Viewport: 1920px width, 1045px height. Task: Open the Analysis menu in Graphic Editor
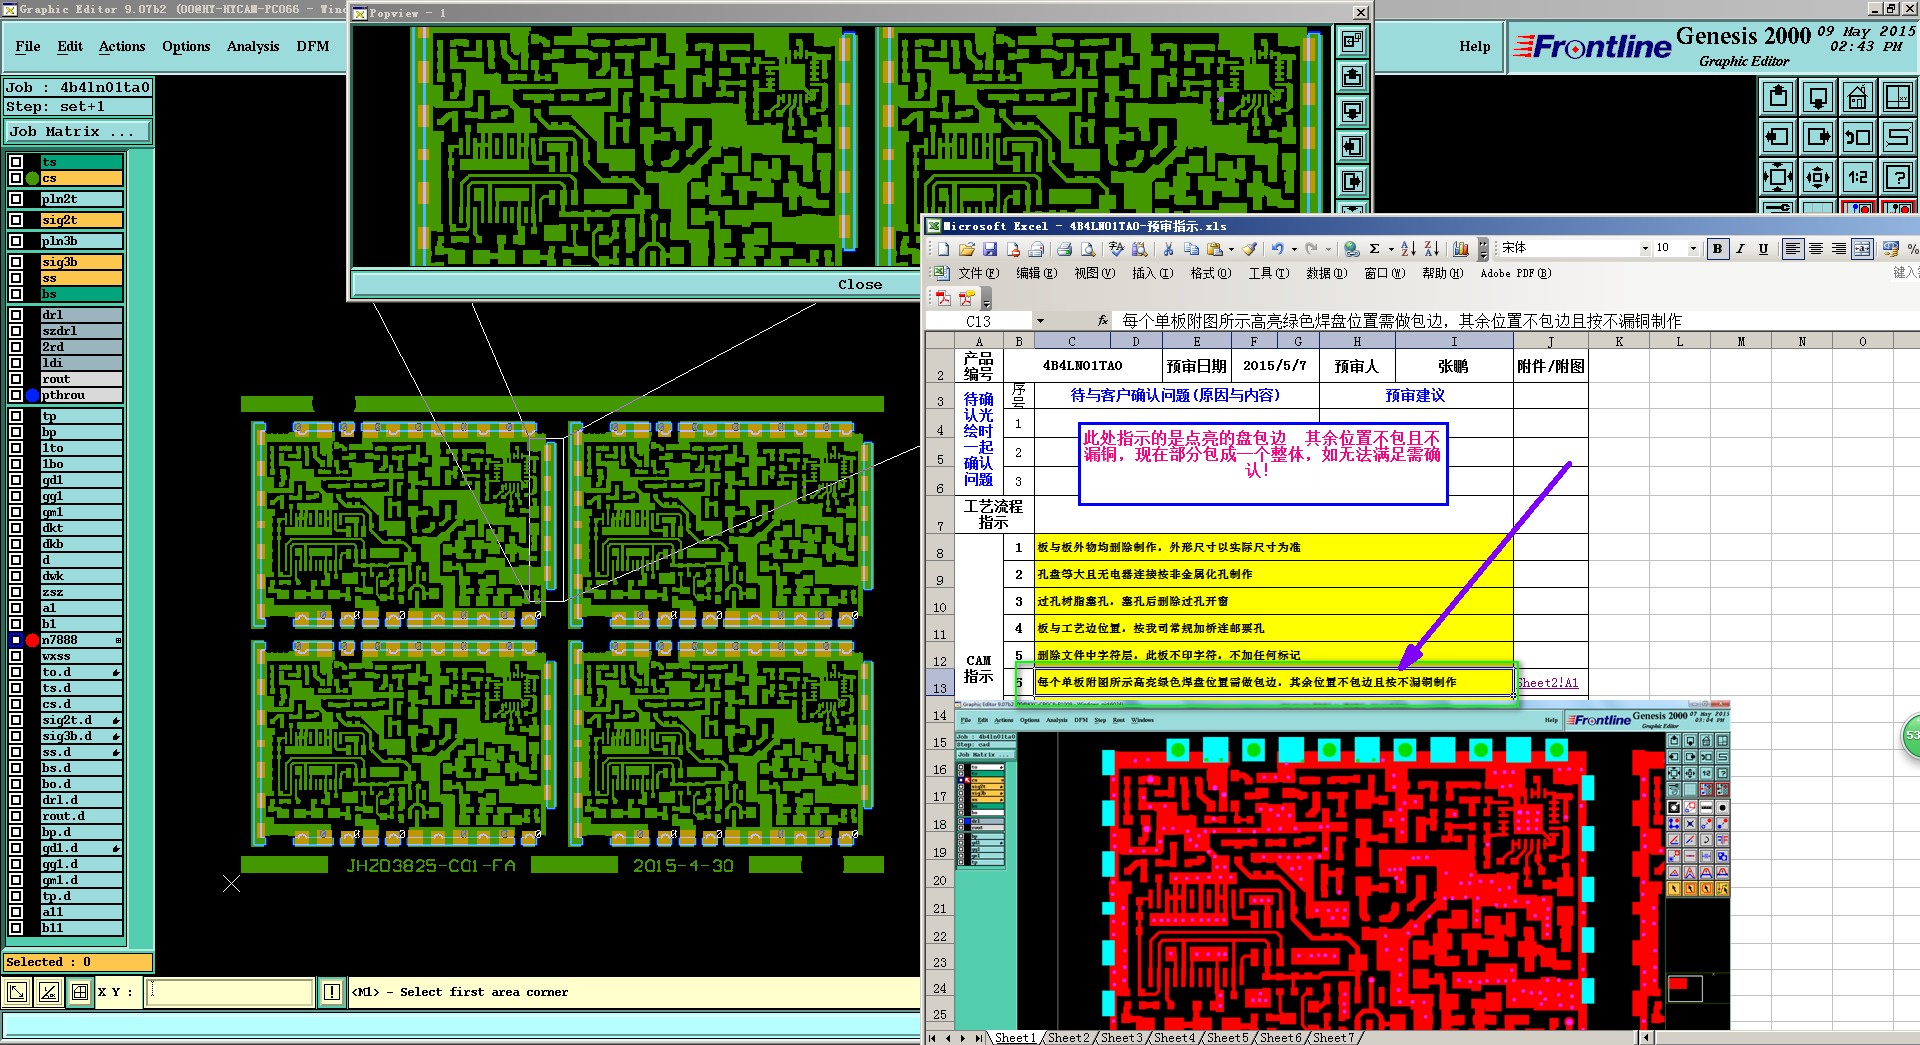pos(253,46)
